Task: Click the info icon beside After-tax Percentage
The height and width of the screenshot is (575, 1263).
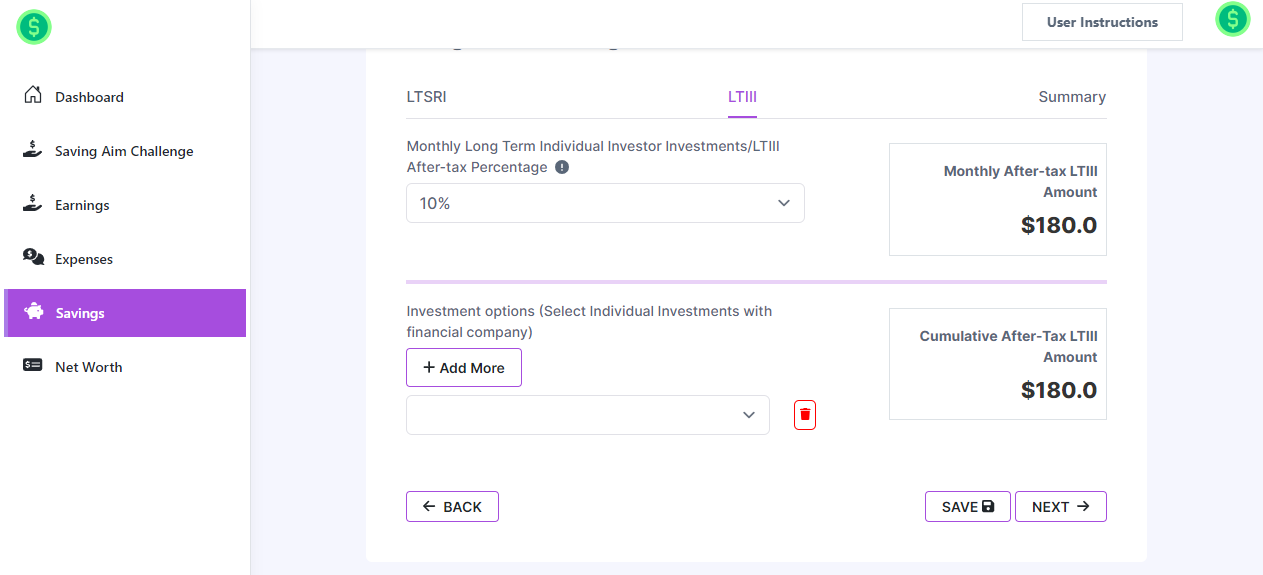Action: point(562,167)
